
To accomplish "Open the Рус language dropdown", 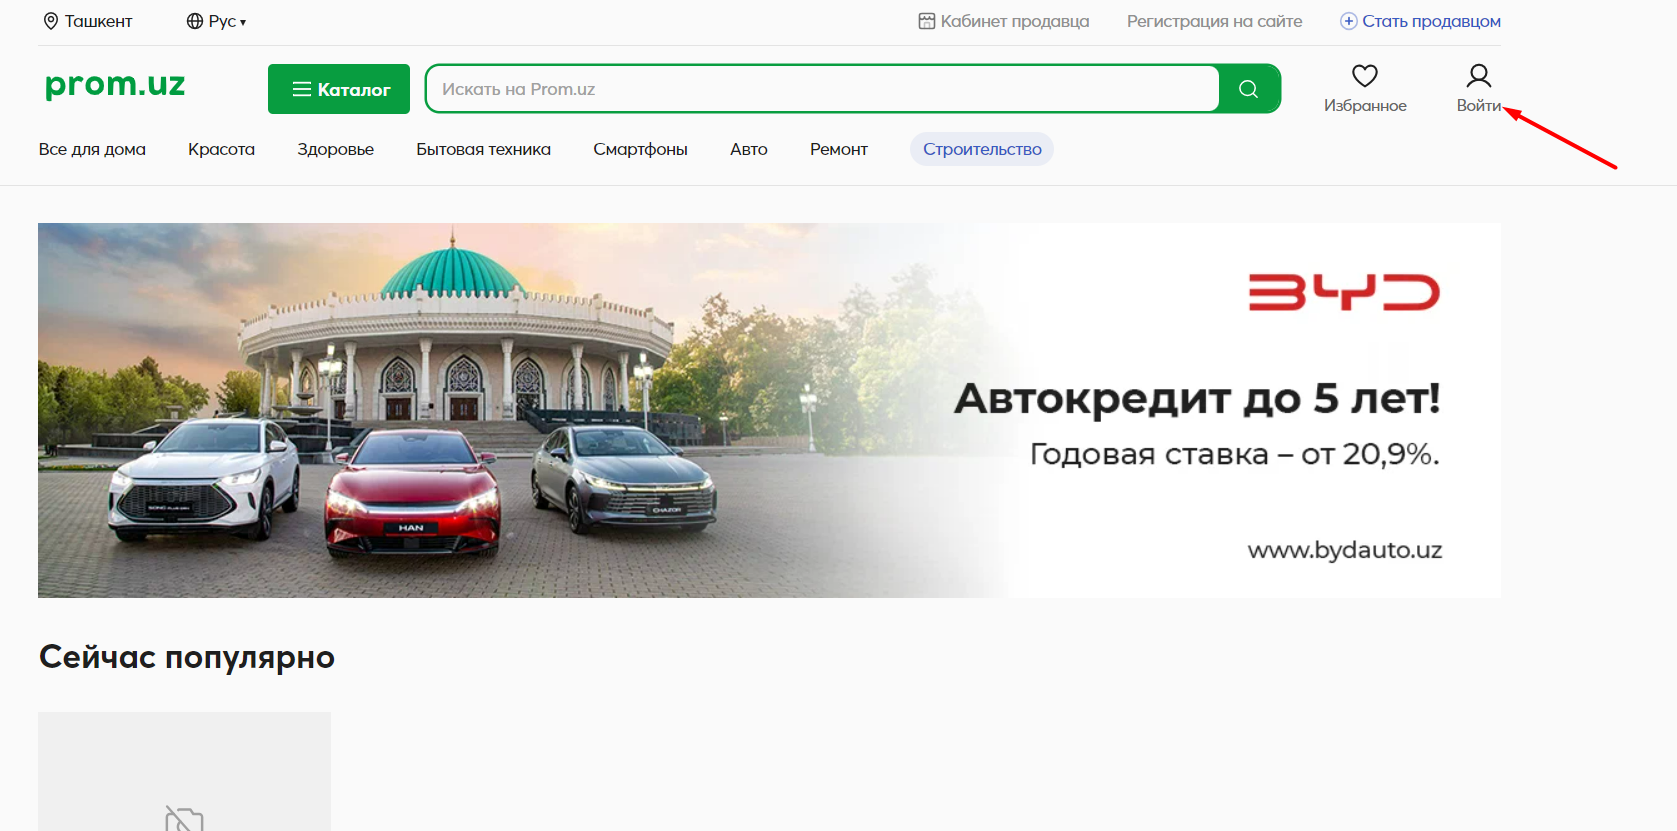I will (x=227, y=21).
